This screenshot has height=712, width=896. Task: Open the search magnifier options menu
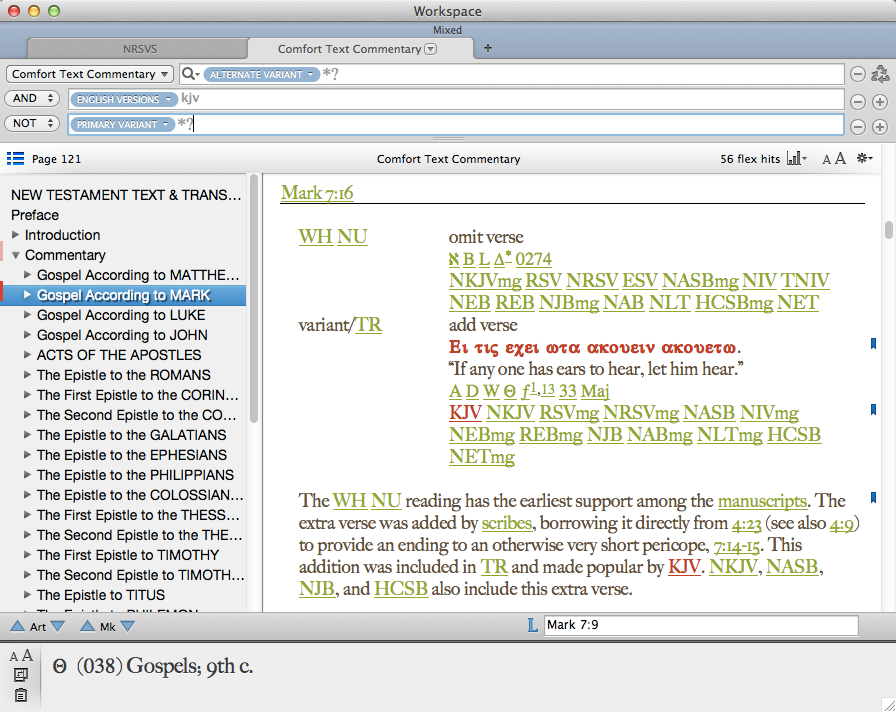[190, 74]
